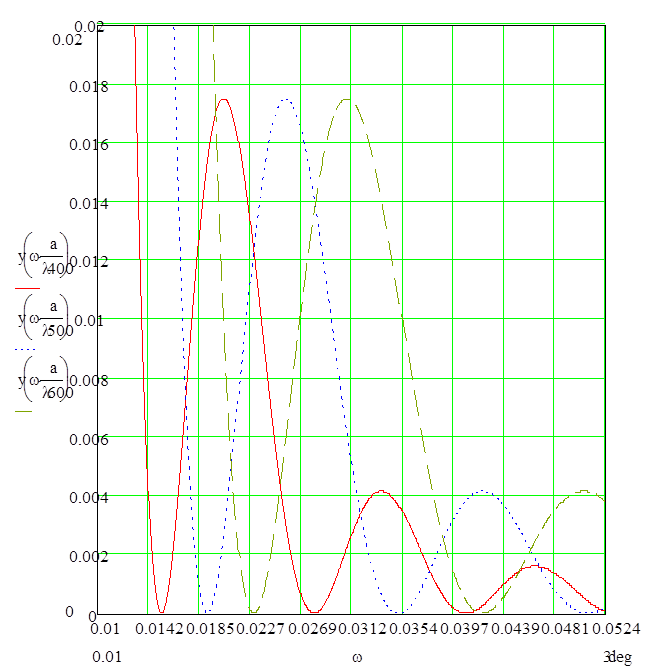This screenshot has height=667, width=647.
Task: Select the y-axis tick label 0.004
Action: pos(88,497)
